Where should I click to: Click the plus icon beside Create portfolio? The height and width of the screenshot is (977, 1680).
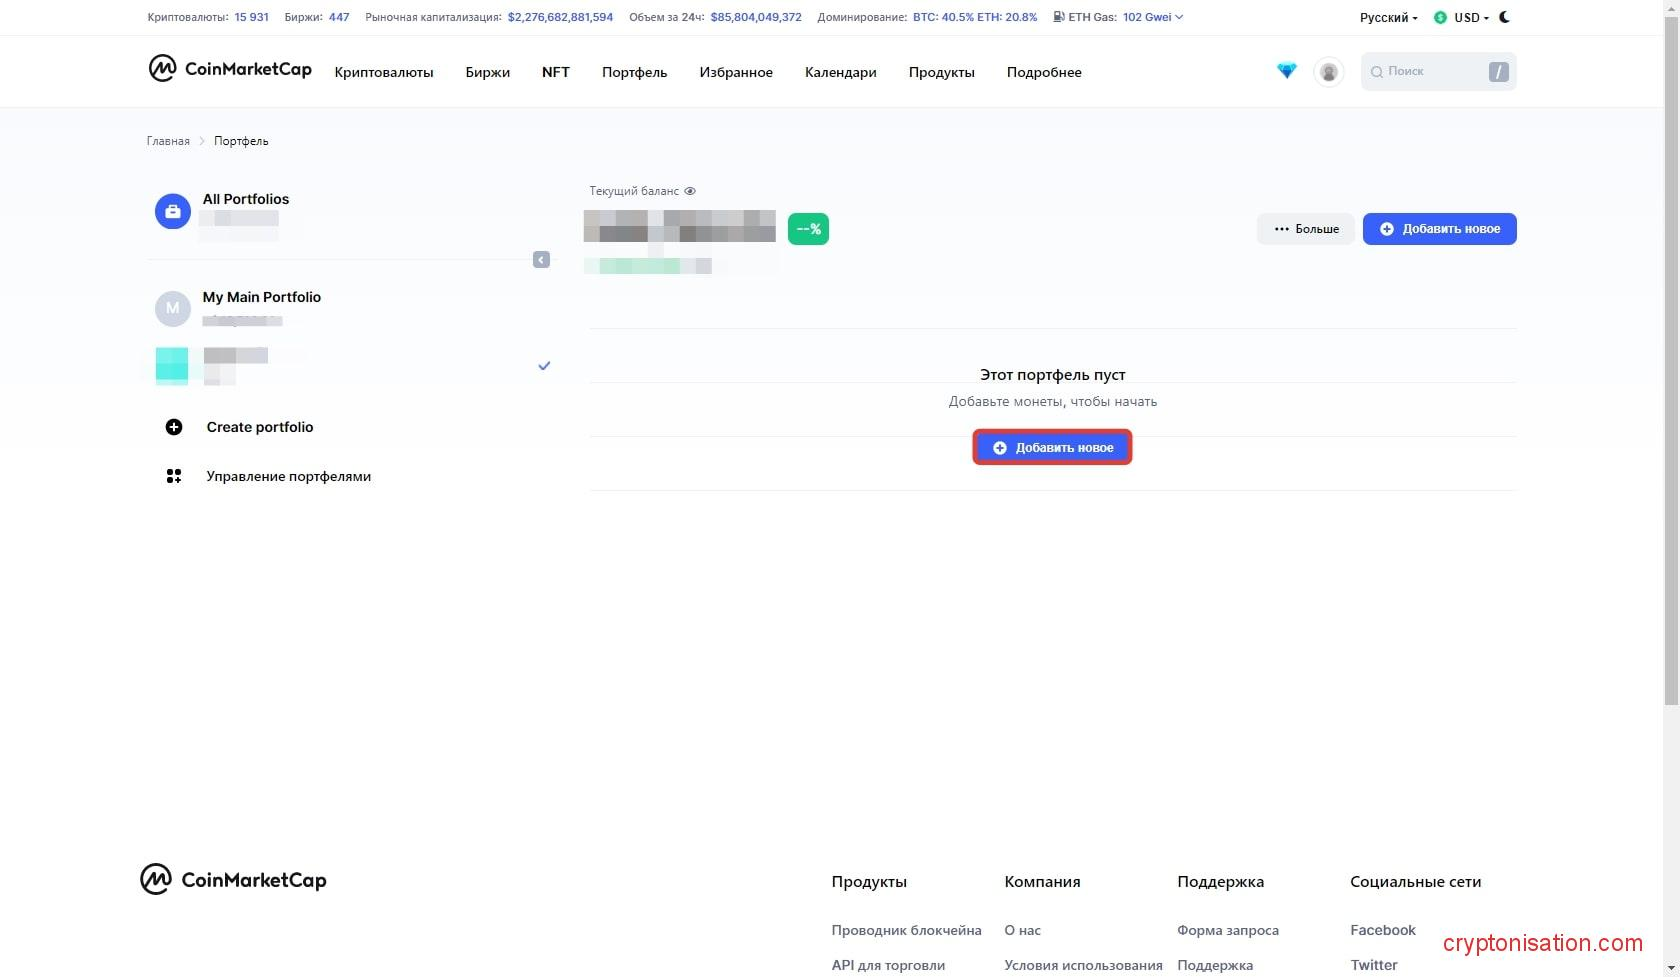pyautogui.click(x=174, y=427)
